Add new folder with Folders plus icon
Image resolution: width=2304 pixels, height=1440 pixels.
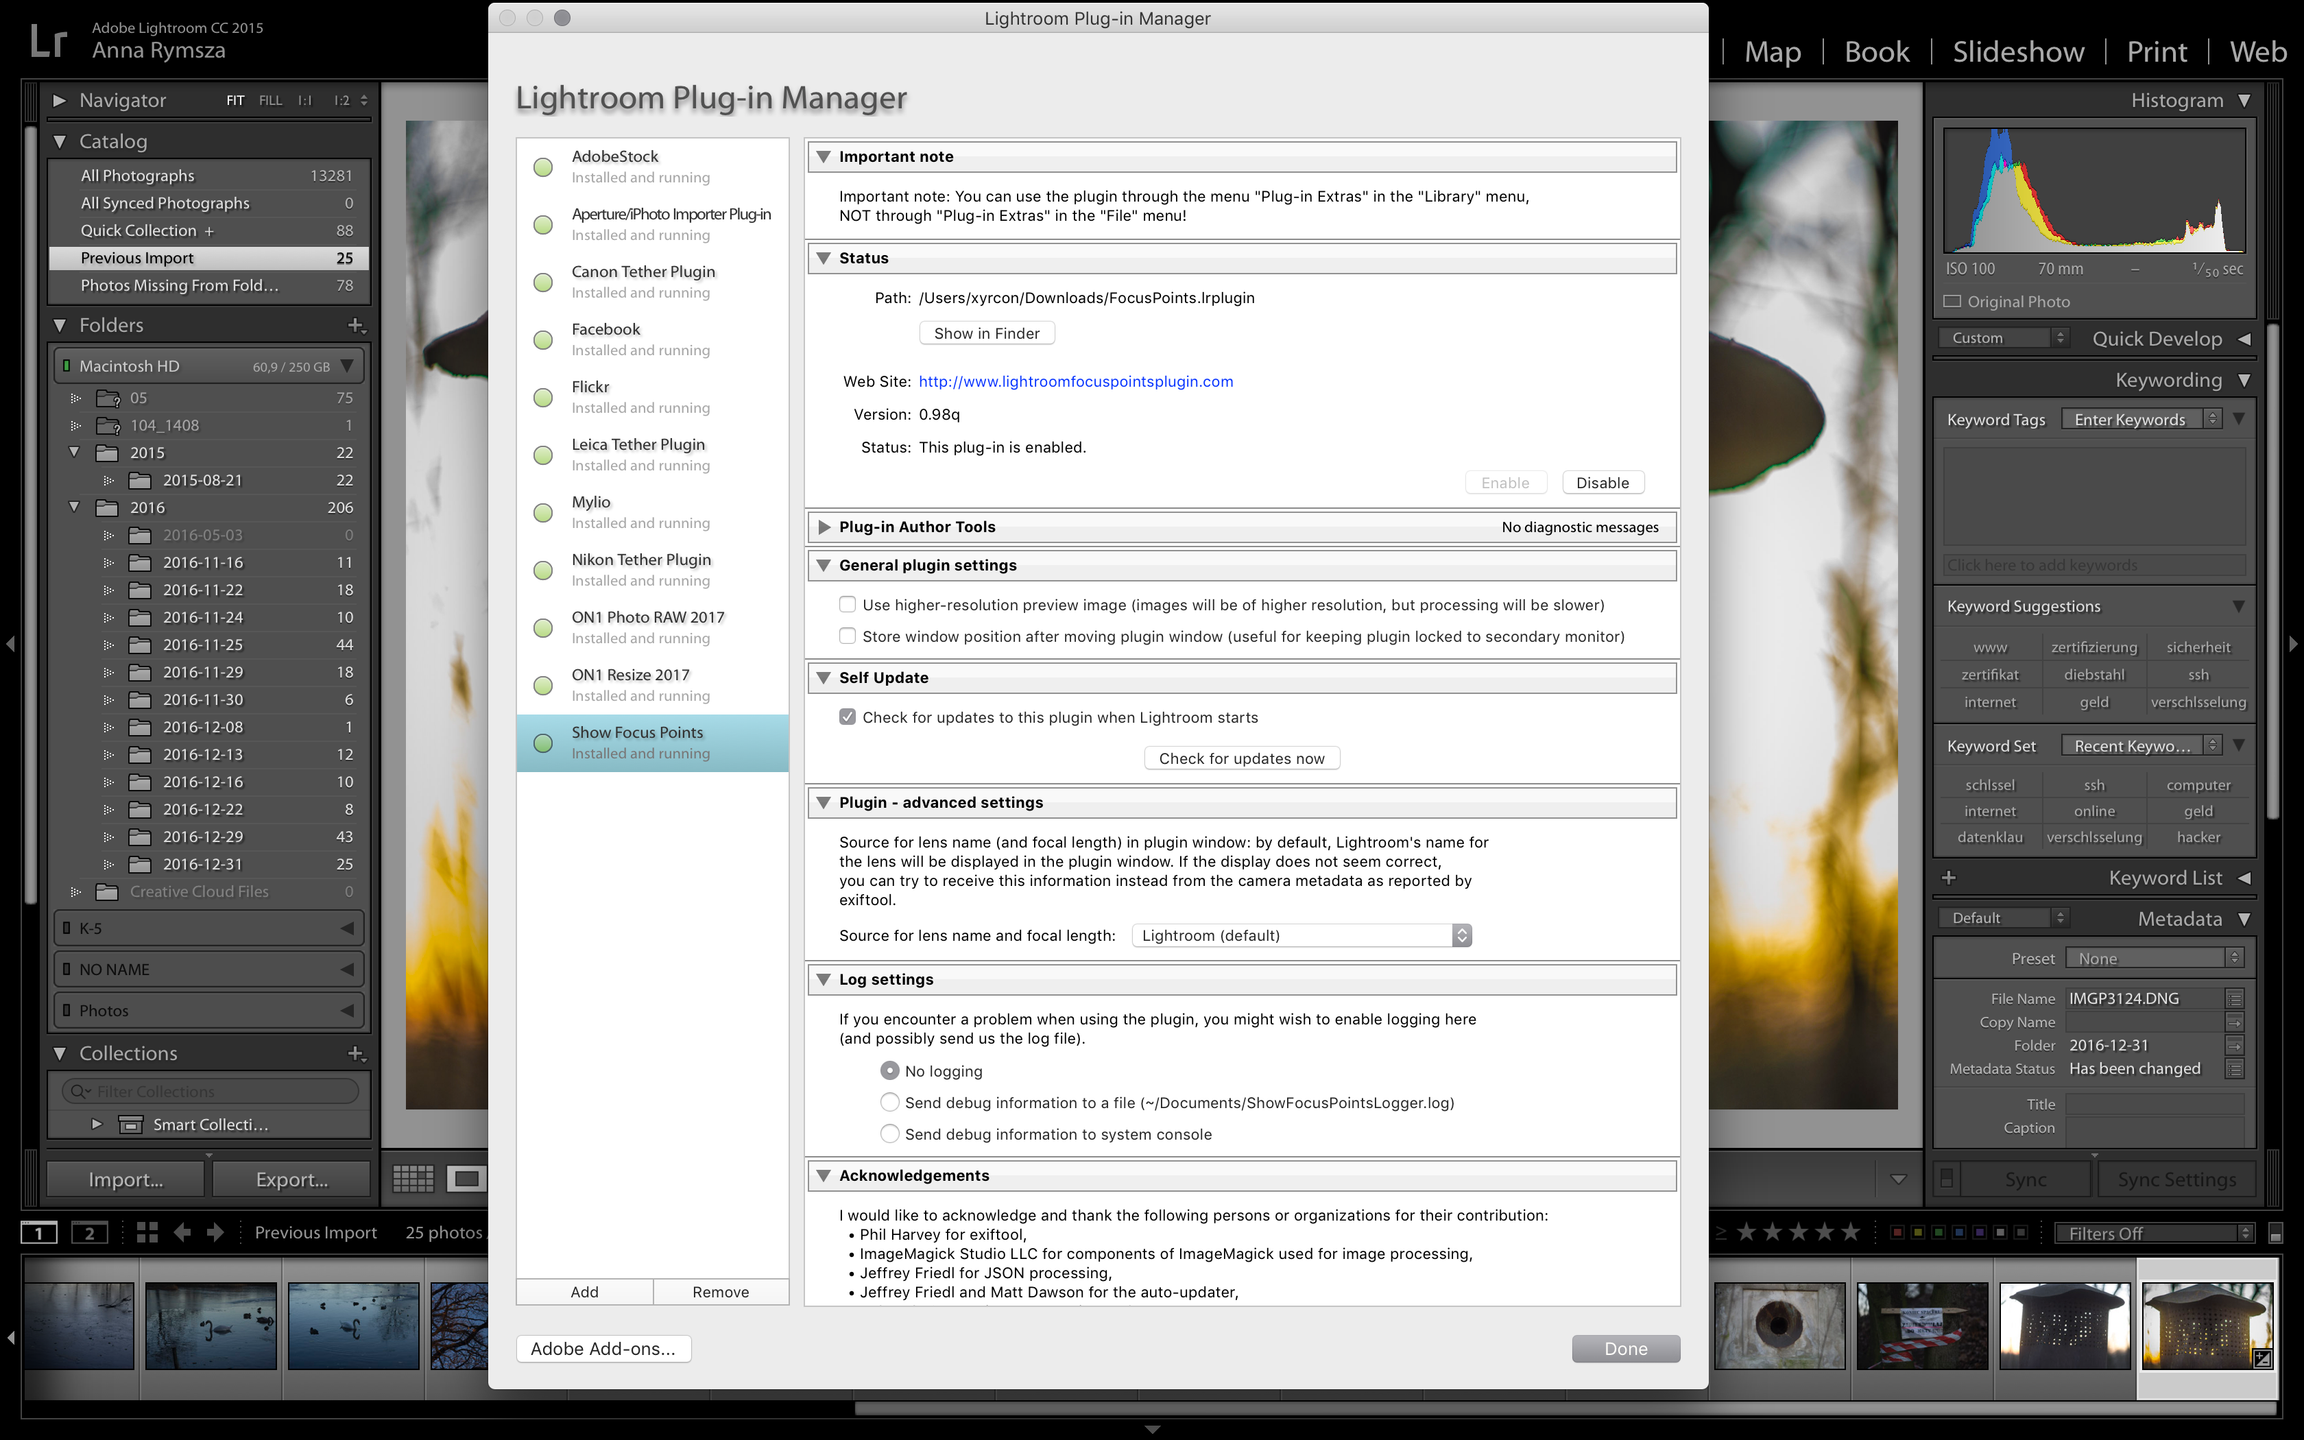click(355, 325)
